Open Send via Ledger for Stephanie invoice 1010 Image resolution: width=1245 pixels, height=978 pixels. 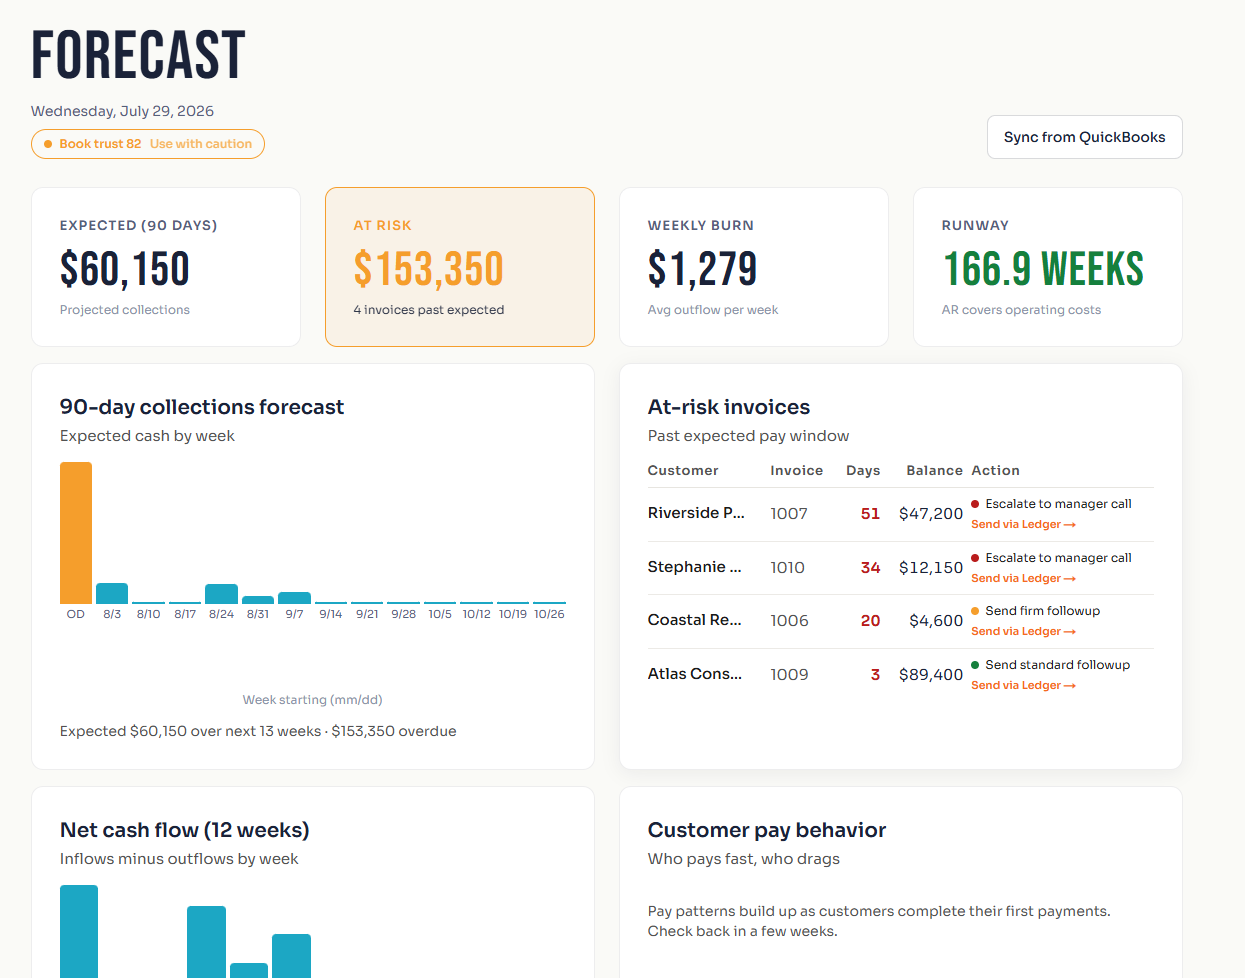pyautogui.click(x=1023, y=578)
